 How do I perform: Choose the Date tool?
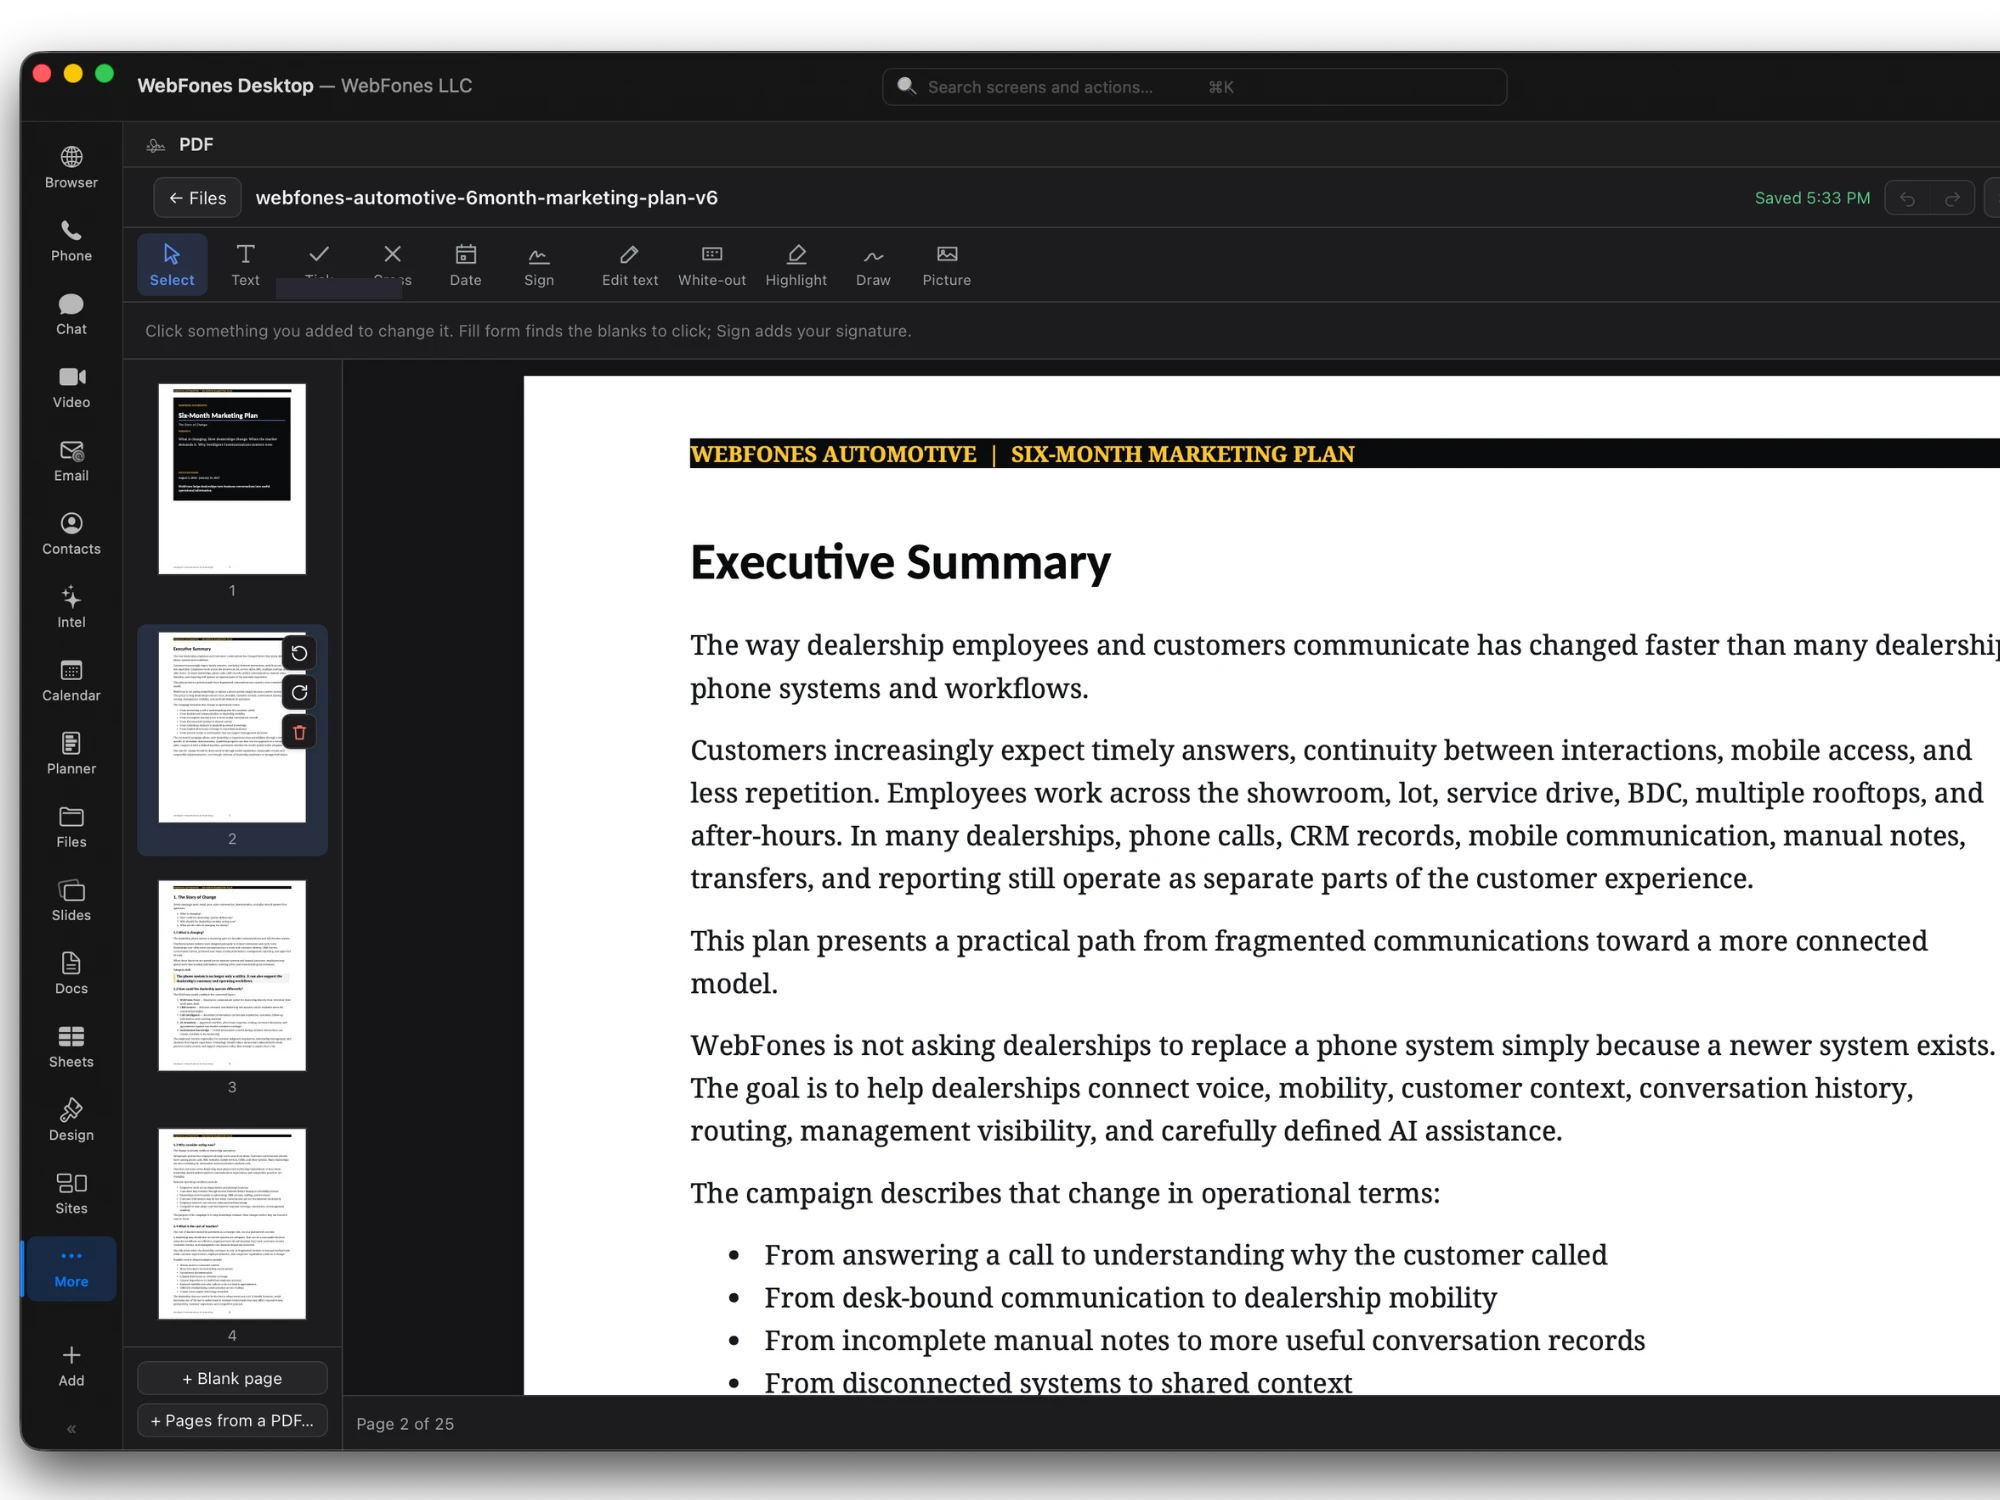pos(465,265)
